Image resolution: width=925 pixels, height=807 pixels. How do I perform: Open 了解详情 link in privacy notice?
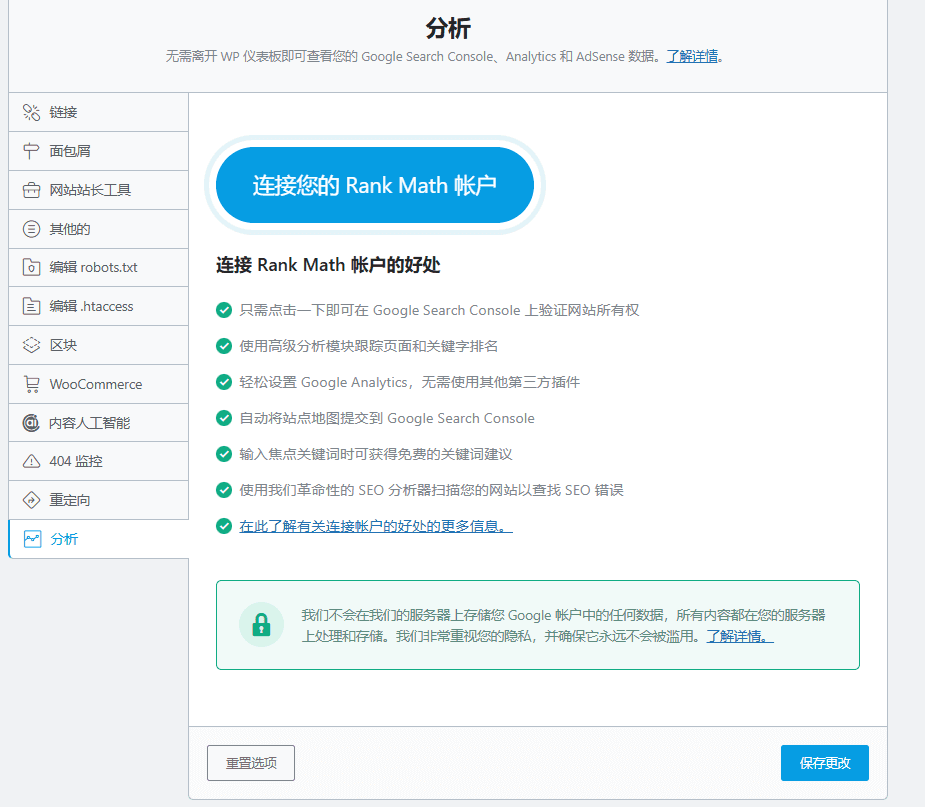coord(740,636)
